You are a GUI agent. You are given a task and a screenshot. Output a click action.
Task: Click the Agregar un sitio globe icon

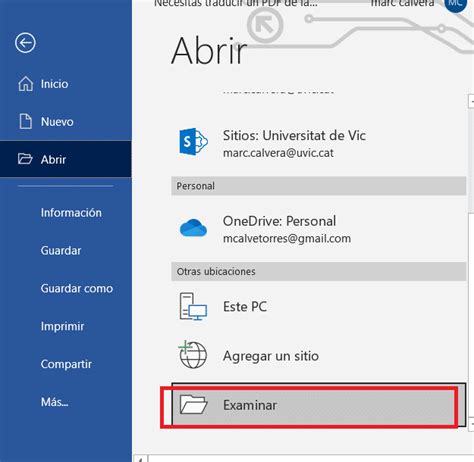tap(193, 355)
